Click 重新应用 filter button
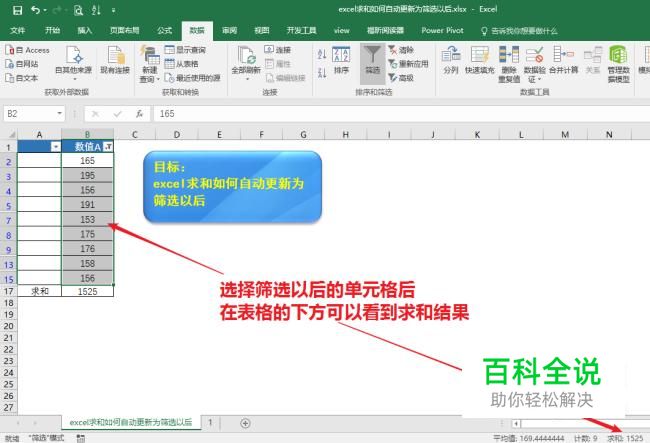Viewport: 650px width, 443px height. (408, 64)
